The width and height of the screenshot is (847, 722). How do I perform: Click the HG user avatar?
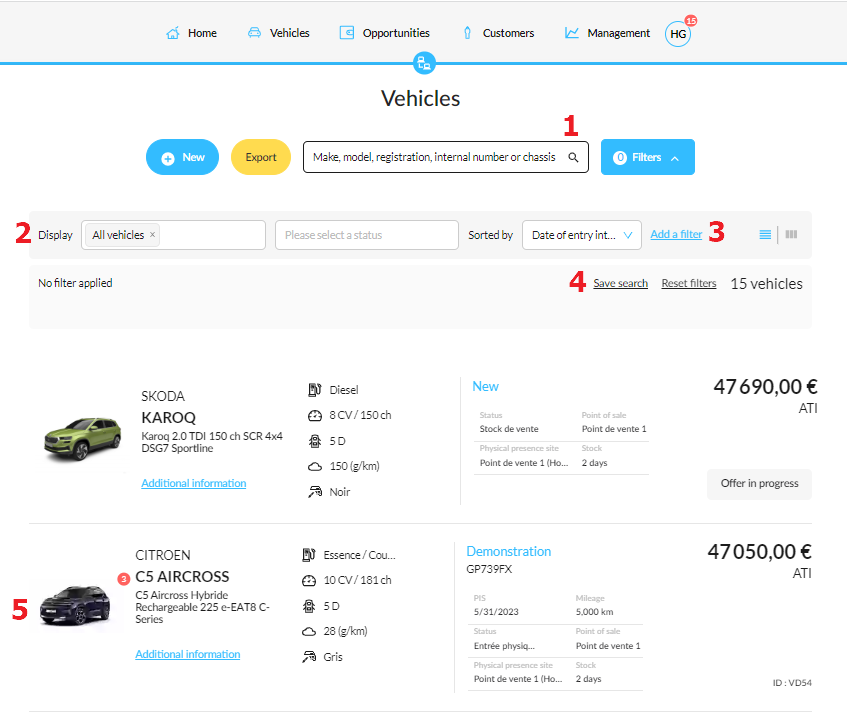(x=677, y=35)
